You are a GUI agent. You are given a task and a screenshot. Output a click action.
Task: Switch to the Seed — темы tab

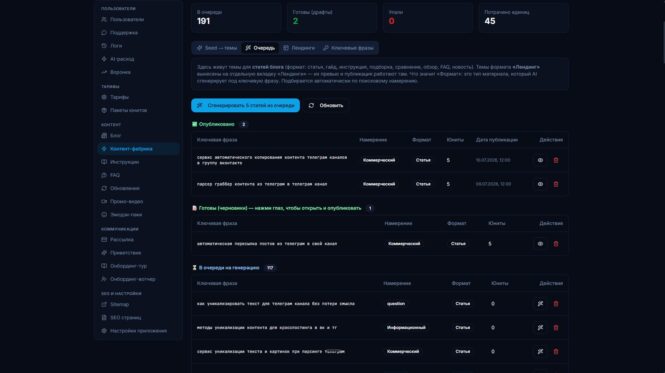(x=217, y=48)
